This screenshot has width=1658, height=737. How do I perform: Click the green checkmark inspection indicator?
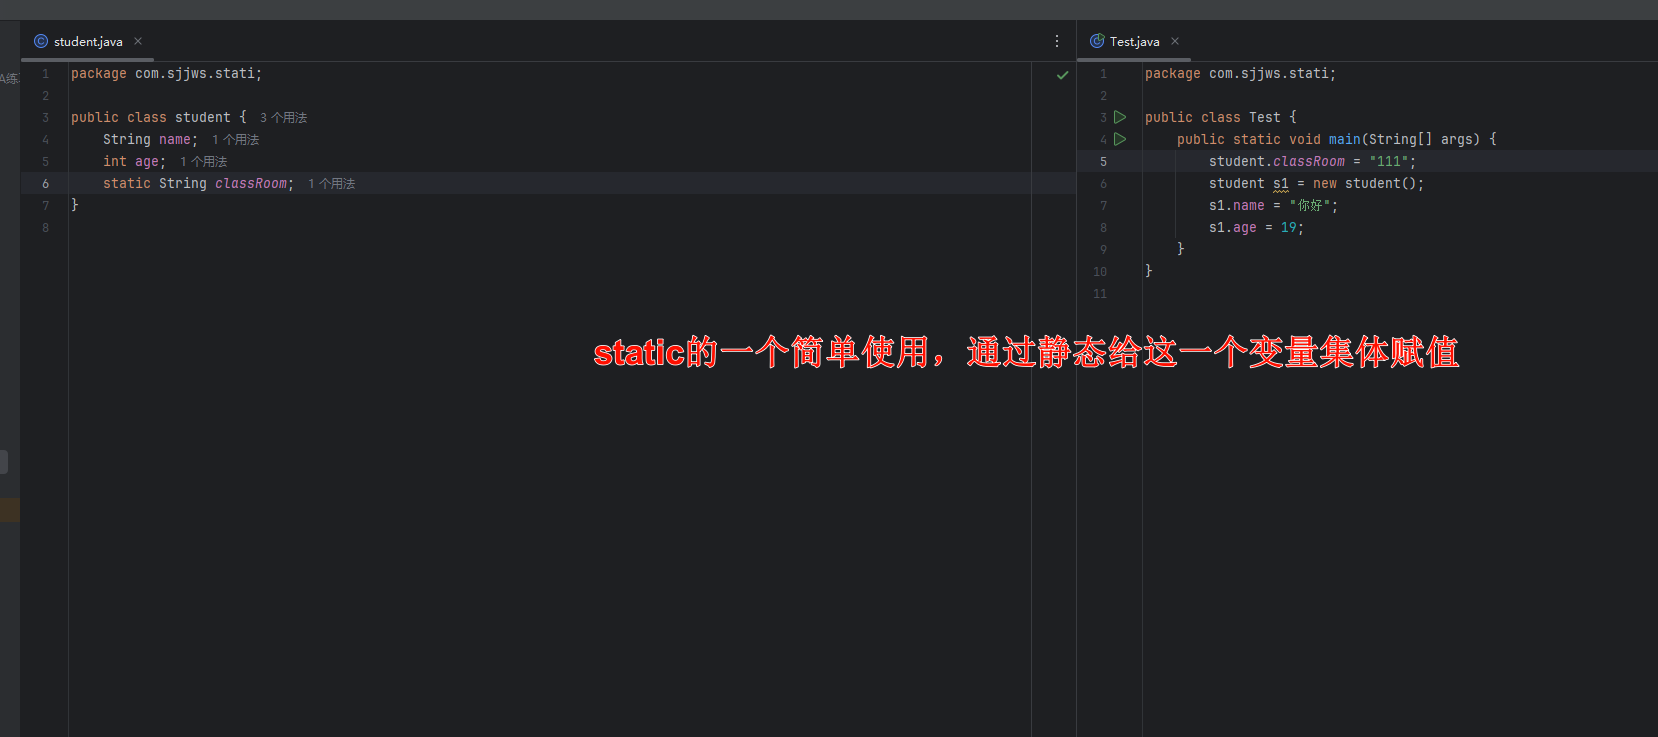[1063, 75]
